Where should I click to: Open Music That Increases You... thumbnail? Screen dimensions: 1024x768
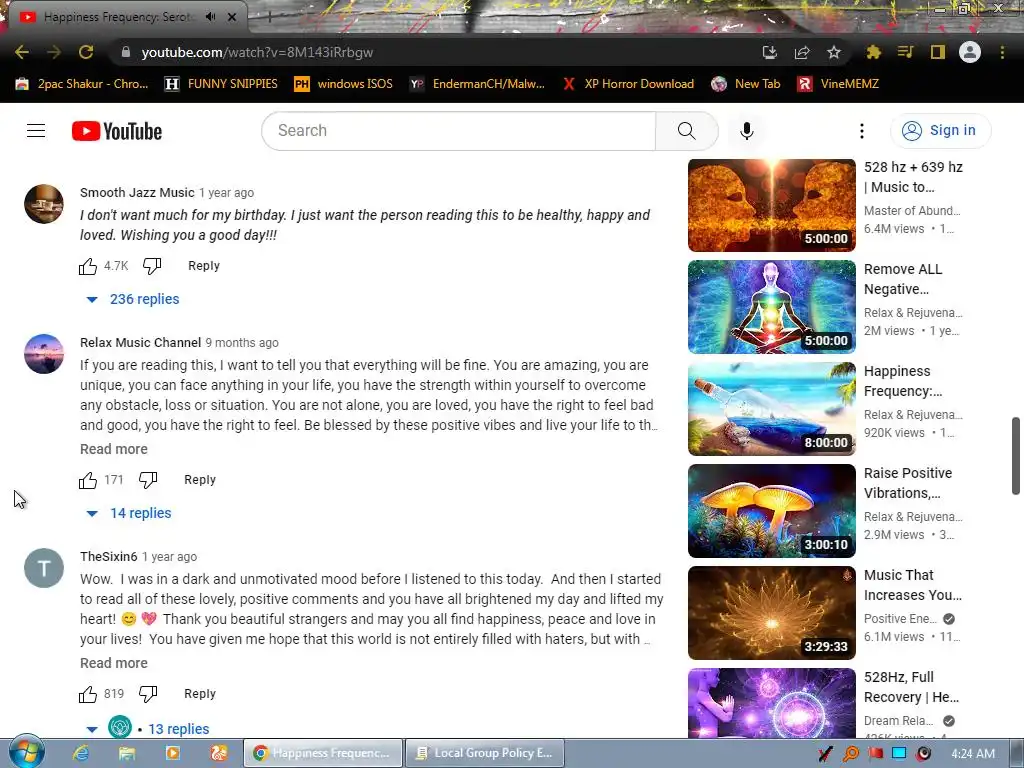771,613
